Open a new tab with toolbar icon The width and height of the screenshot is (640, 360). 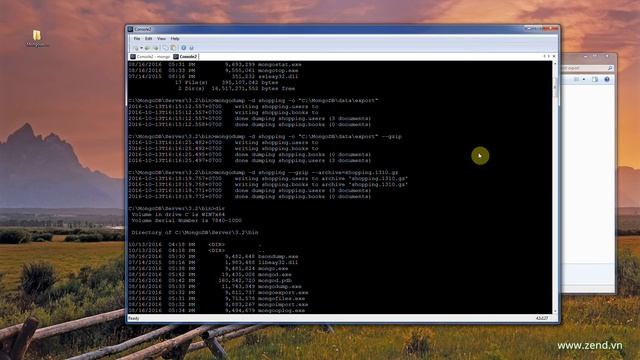(x=136, y=48)
